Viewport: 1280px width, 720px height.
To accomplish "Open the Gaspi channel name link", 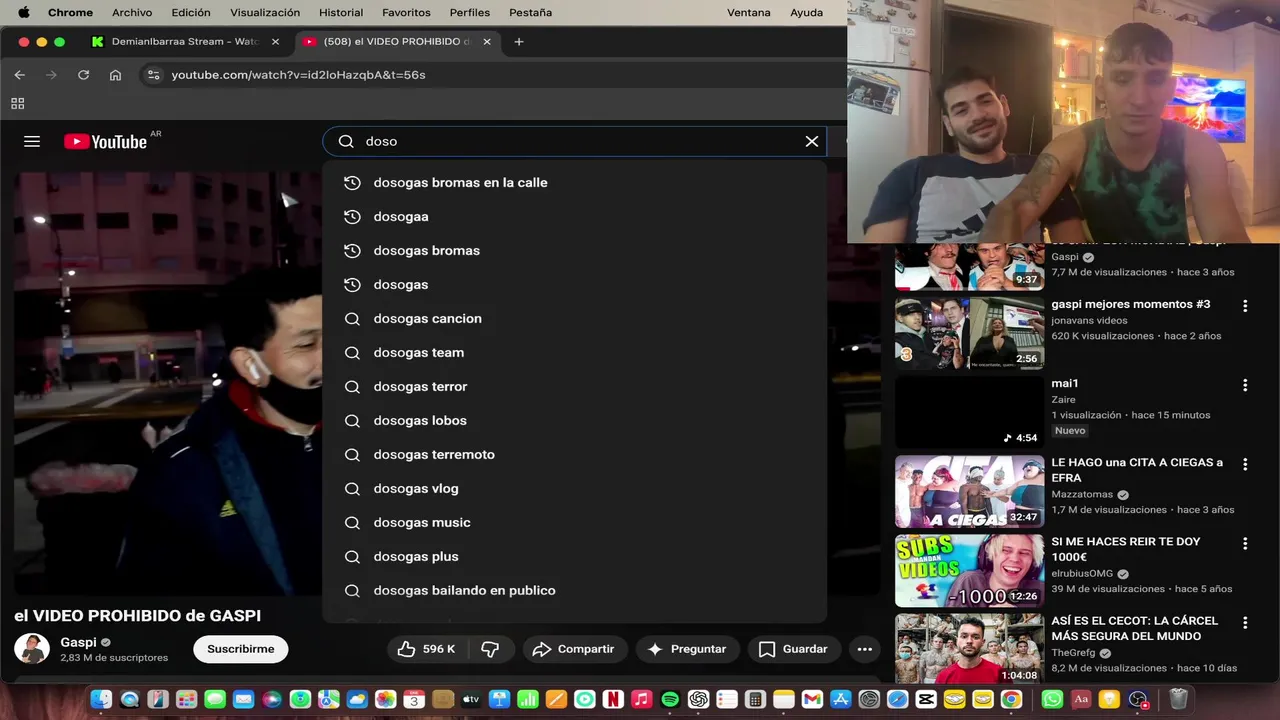I will (79, 642).
